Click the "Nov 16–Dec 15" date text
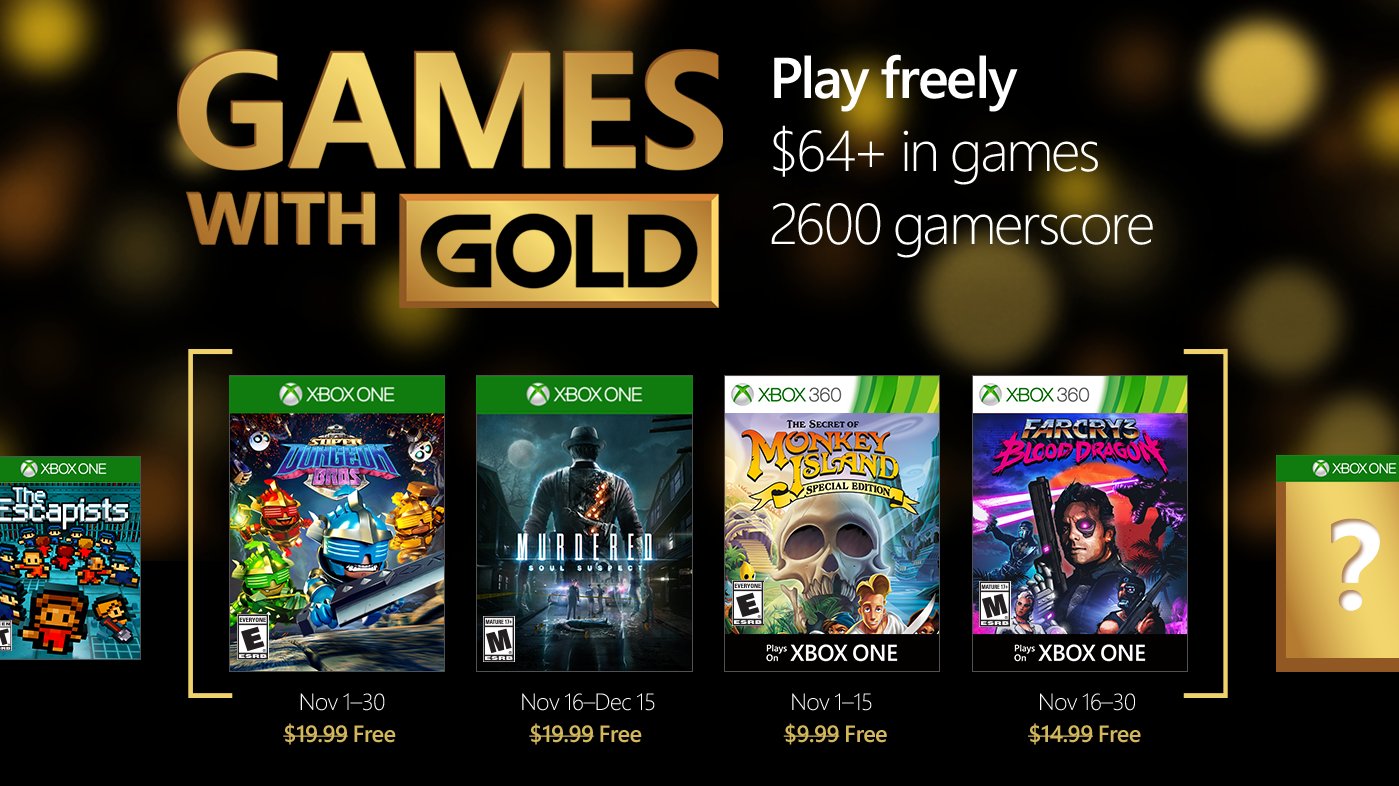 588,703
